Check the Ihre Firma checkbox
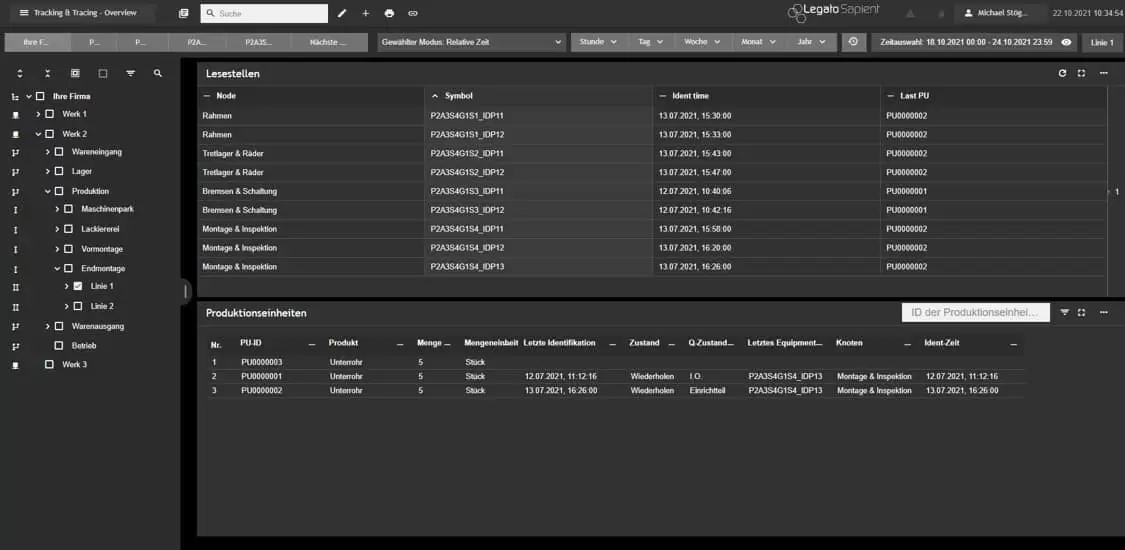This screenshot has width=1125, height=550. click(40, 96)
